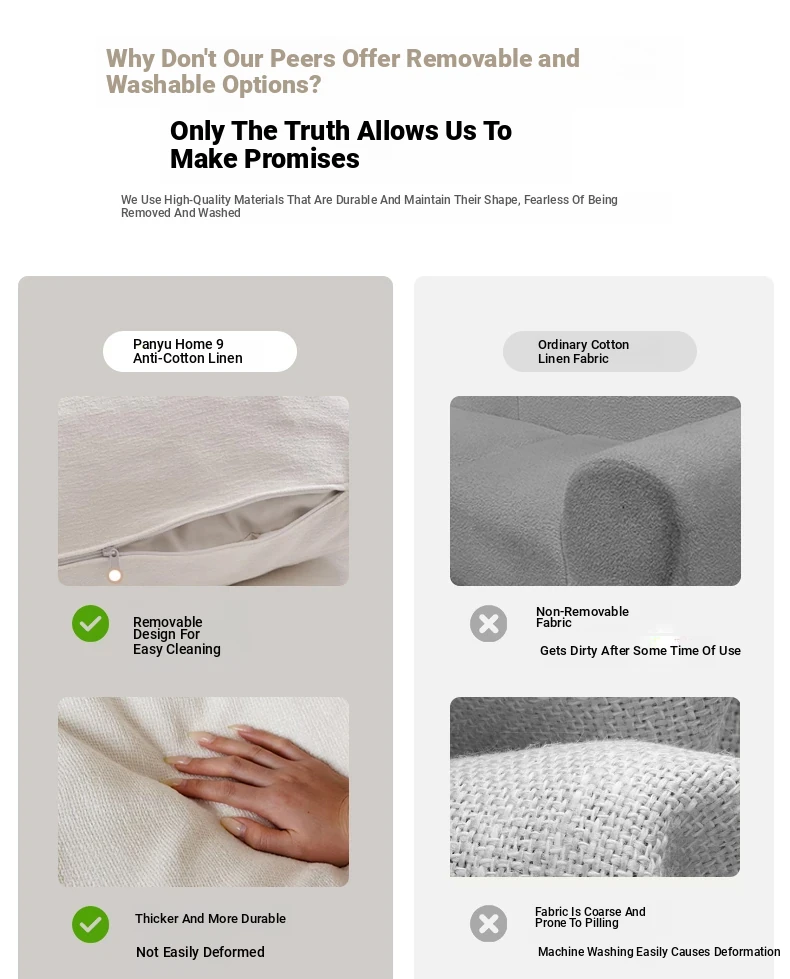
Task: Click the green checkmark beside Thicker And More Durable
Action: coord(91,924)
